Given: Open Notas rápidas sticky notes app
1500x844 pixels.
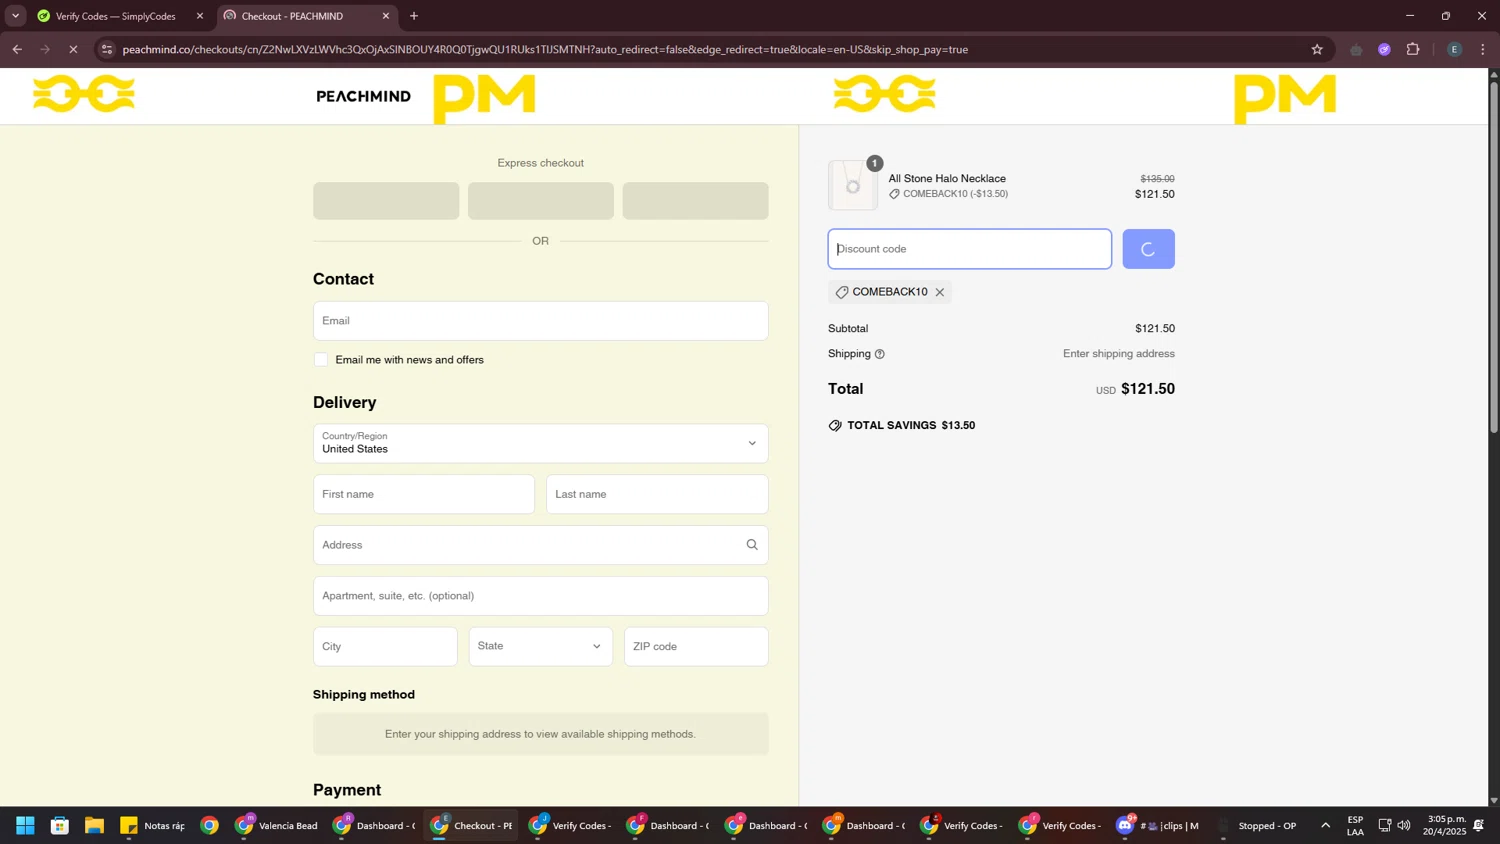Looking at the screenshot, I should click(153, 826).
